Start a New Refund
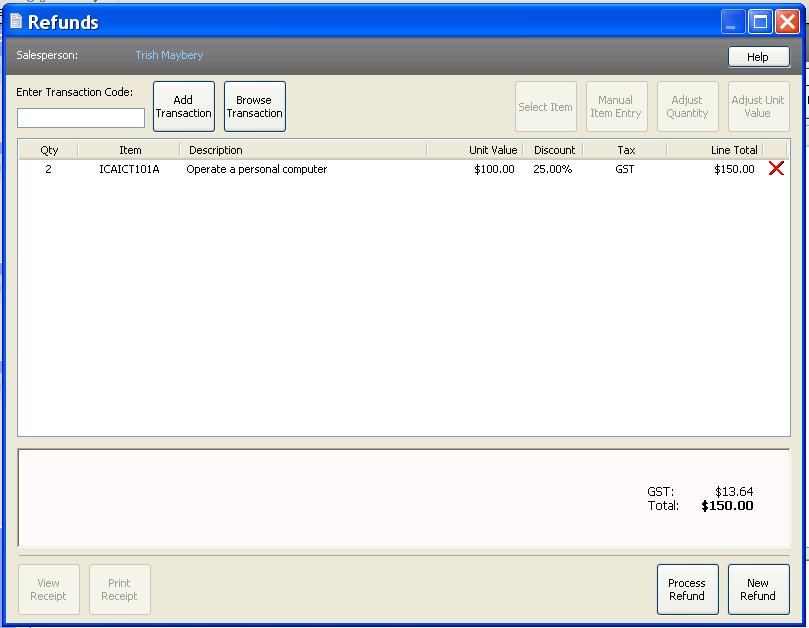809x628 pixels. coord(758,589)
